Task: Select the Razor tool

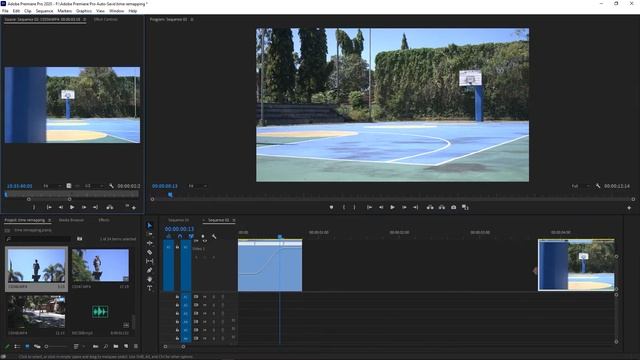Action: tap(149, 252)
